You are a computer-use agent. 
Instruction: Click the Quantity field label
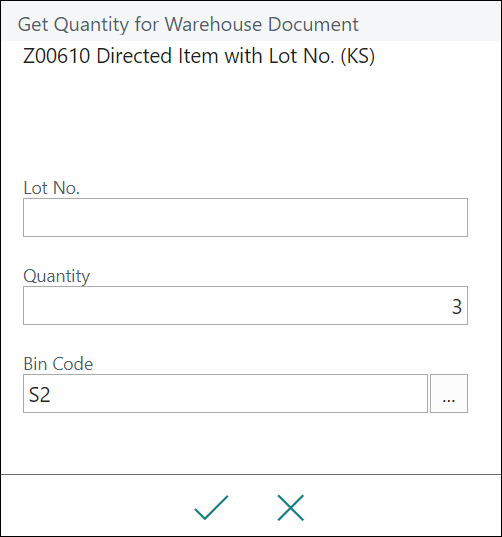tap(57, 276)
